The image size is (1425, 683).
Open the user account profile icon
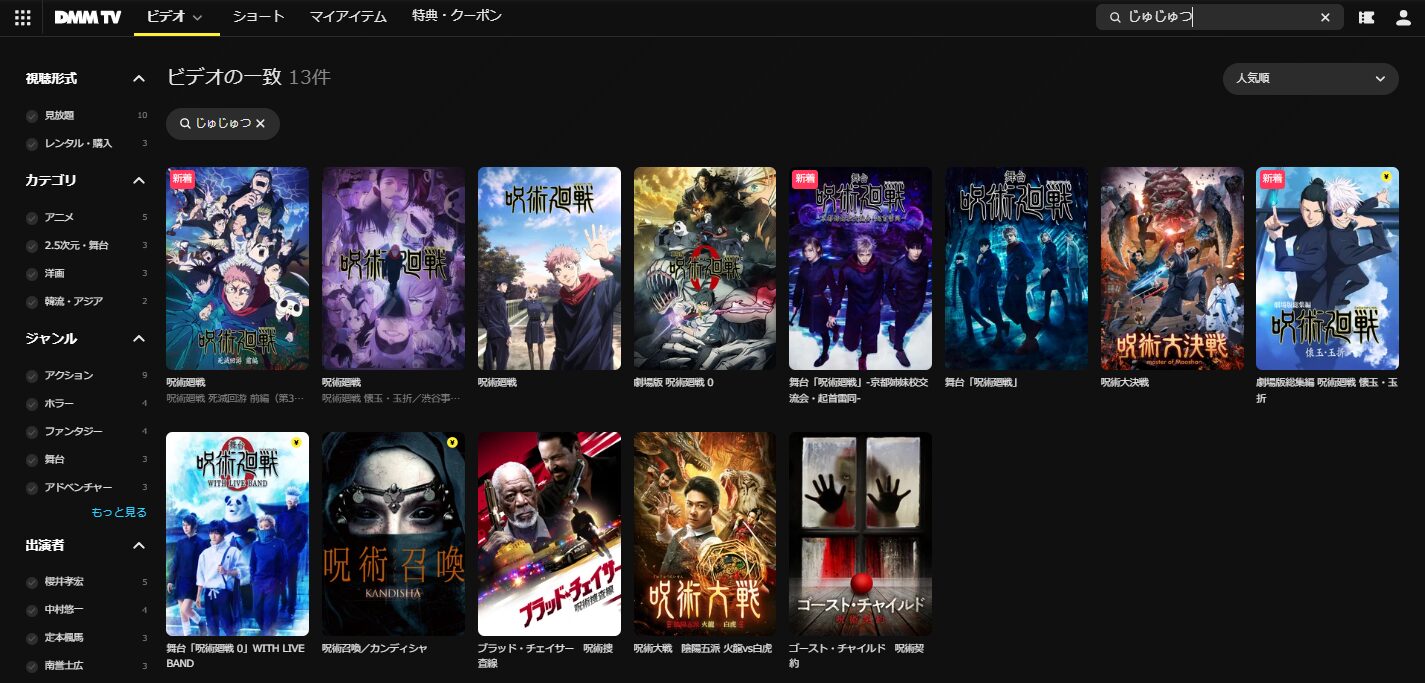click(x=1403, y=17)
